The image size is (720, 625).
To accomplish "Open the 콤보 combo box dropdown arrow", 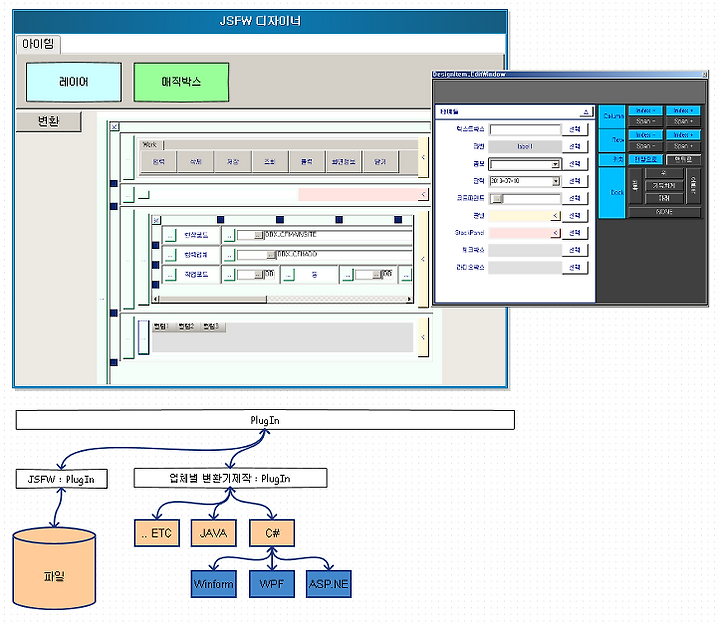I will 555,164.
